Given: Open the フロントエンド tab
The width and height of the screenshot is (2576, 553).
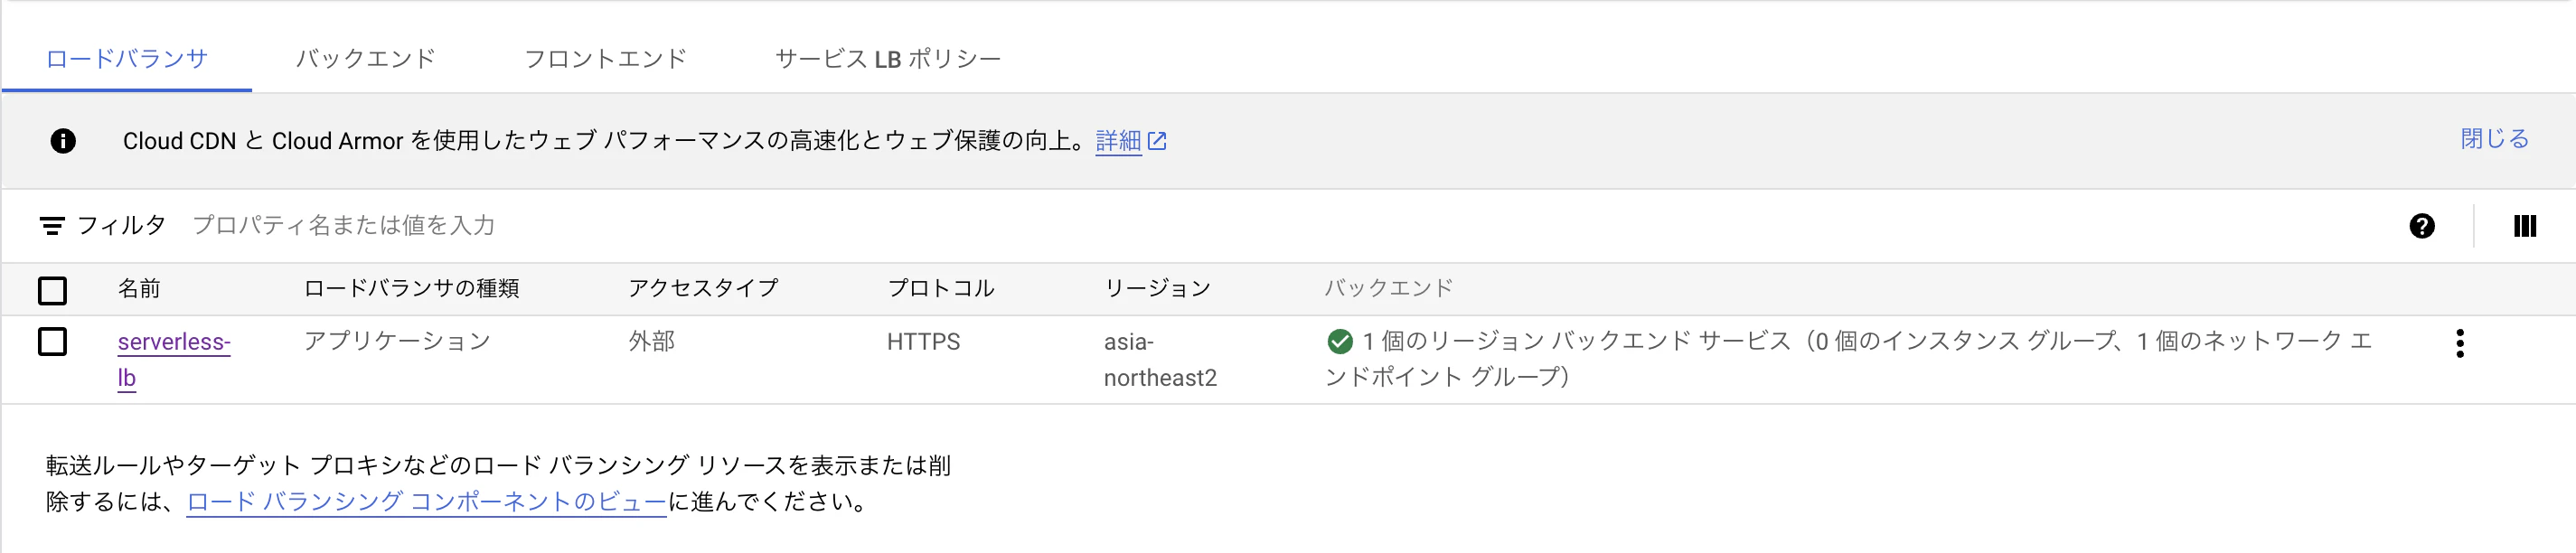Looking at the screenshot, I should point(604,58).
